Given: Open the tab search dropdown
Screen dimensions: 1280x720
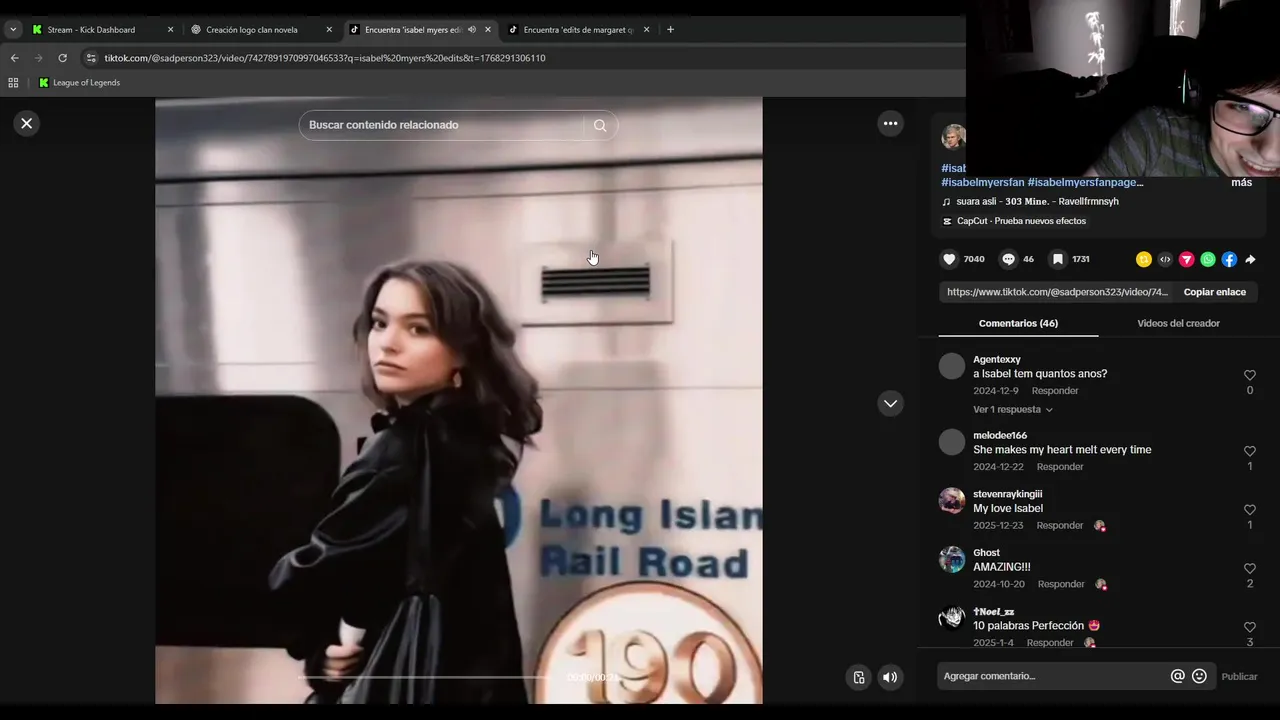Looking at the screenshot, I should [x=13, y=30].
